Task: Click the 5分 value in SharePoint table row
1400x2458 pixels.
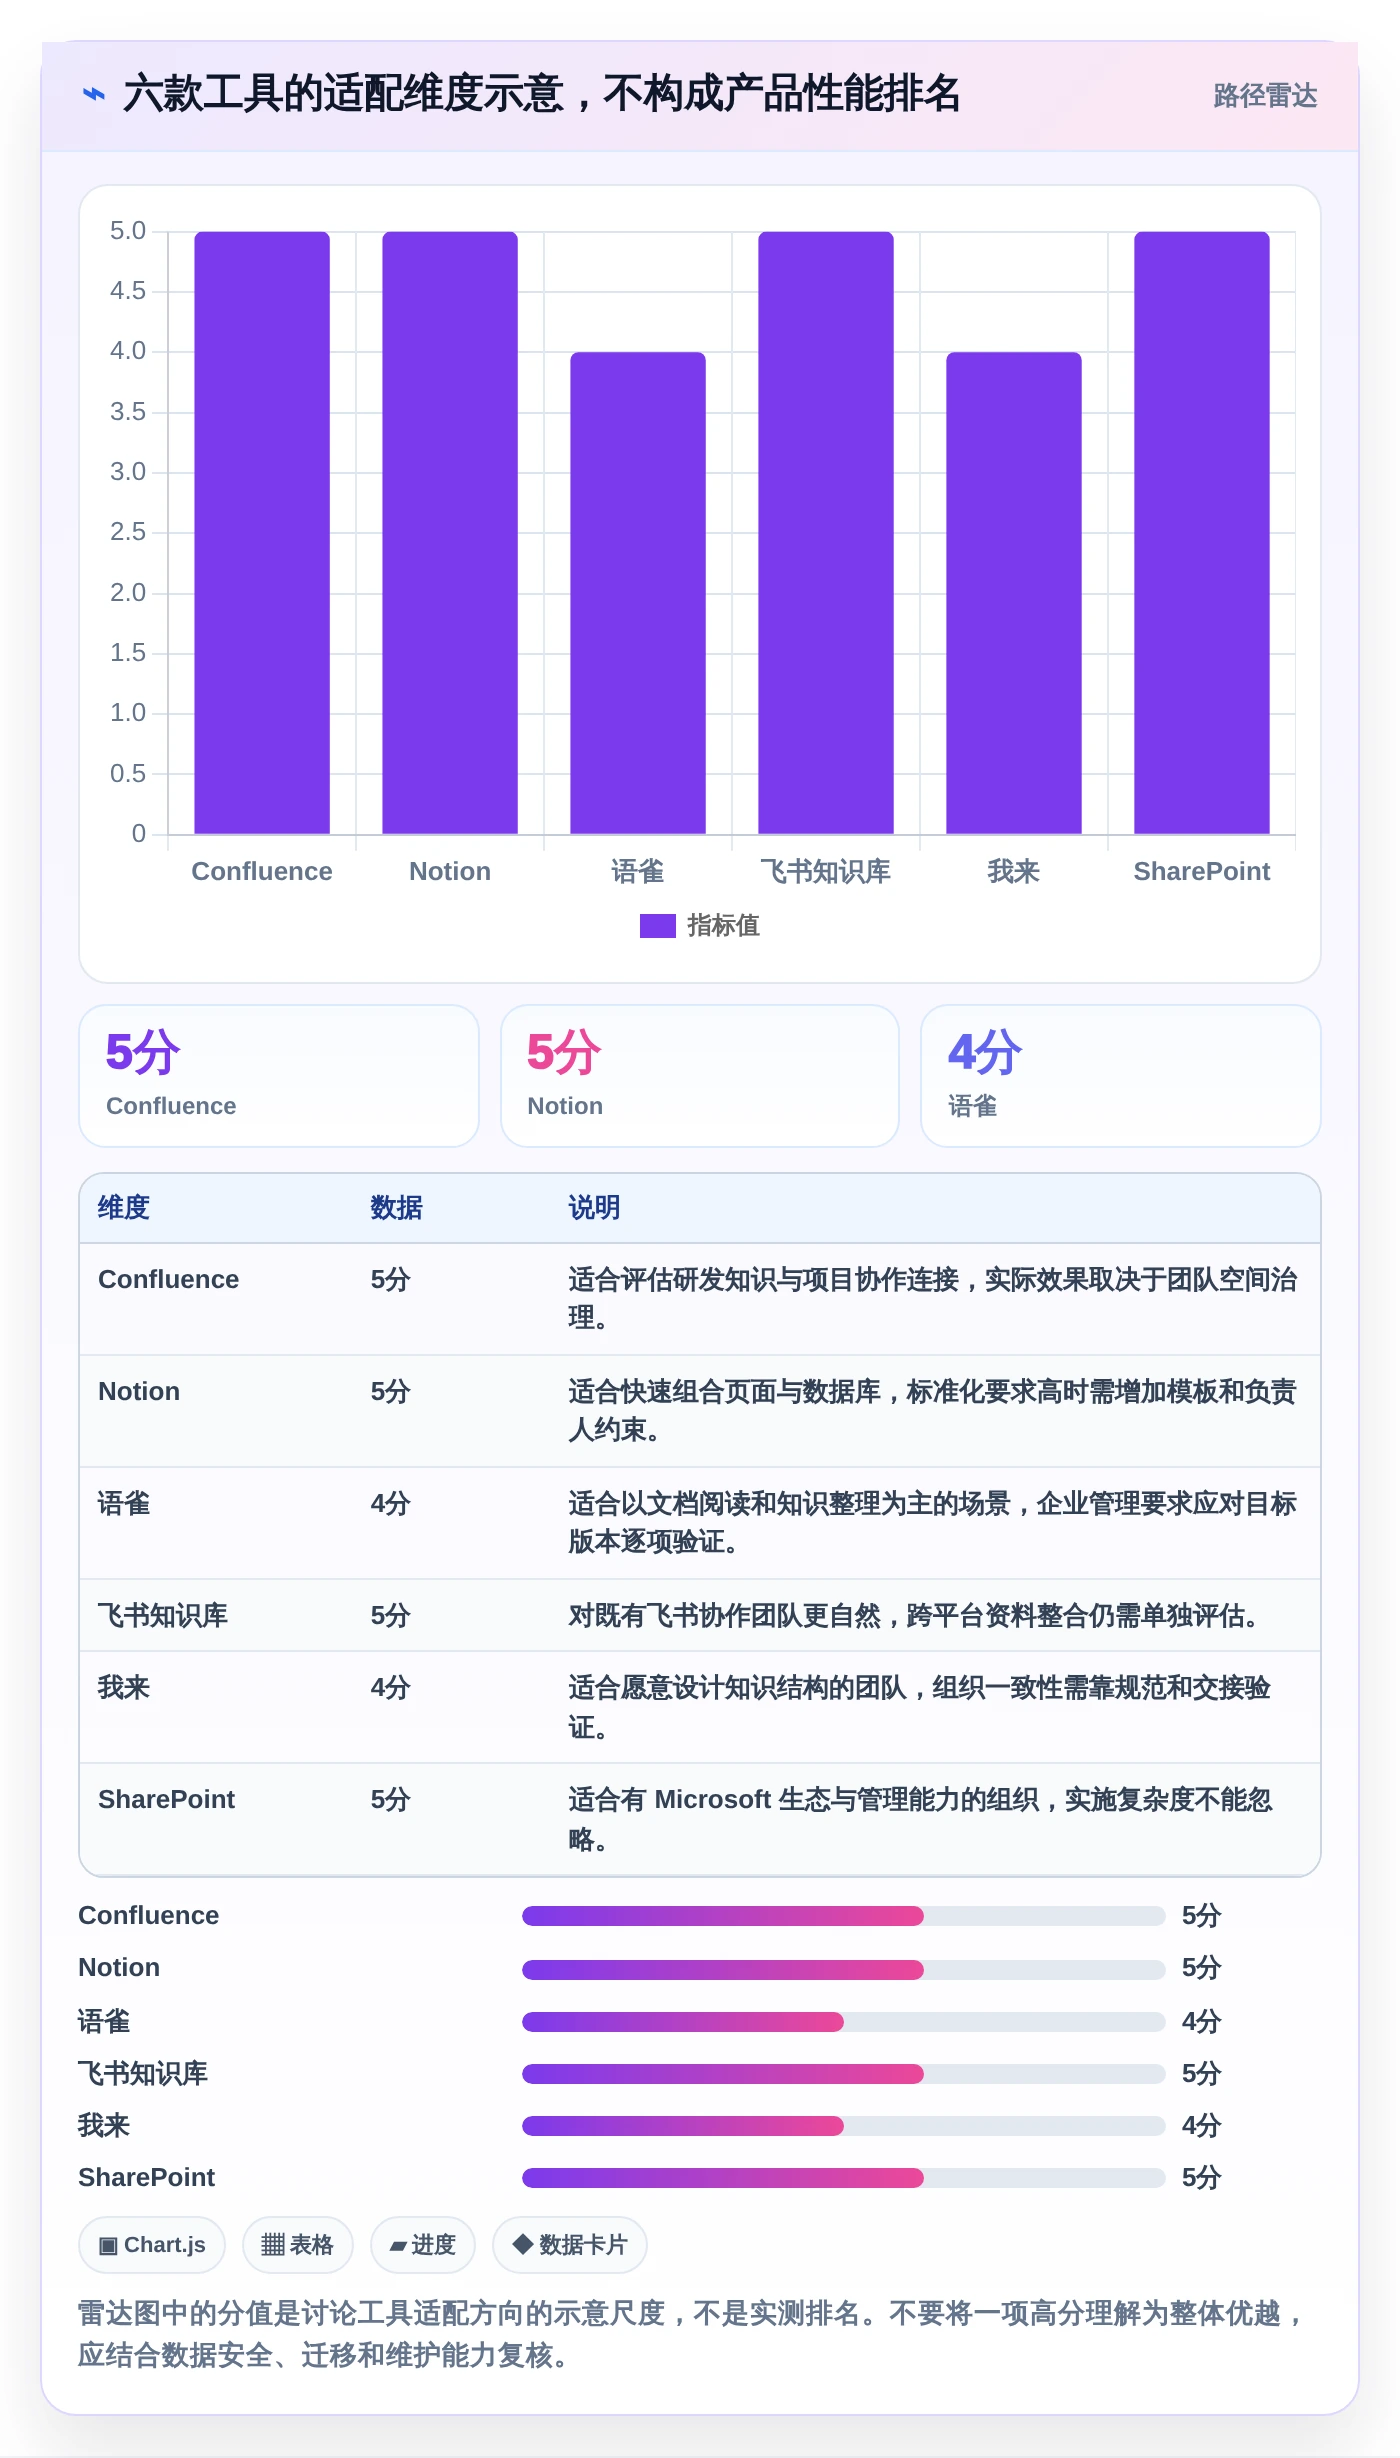Action: (391, 1800)
